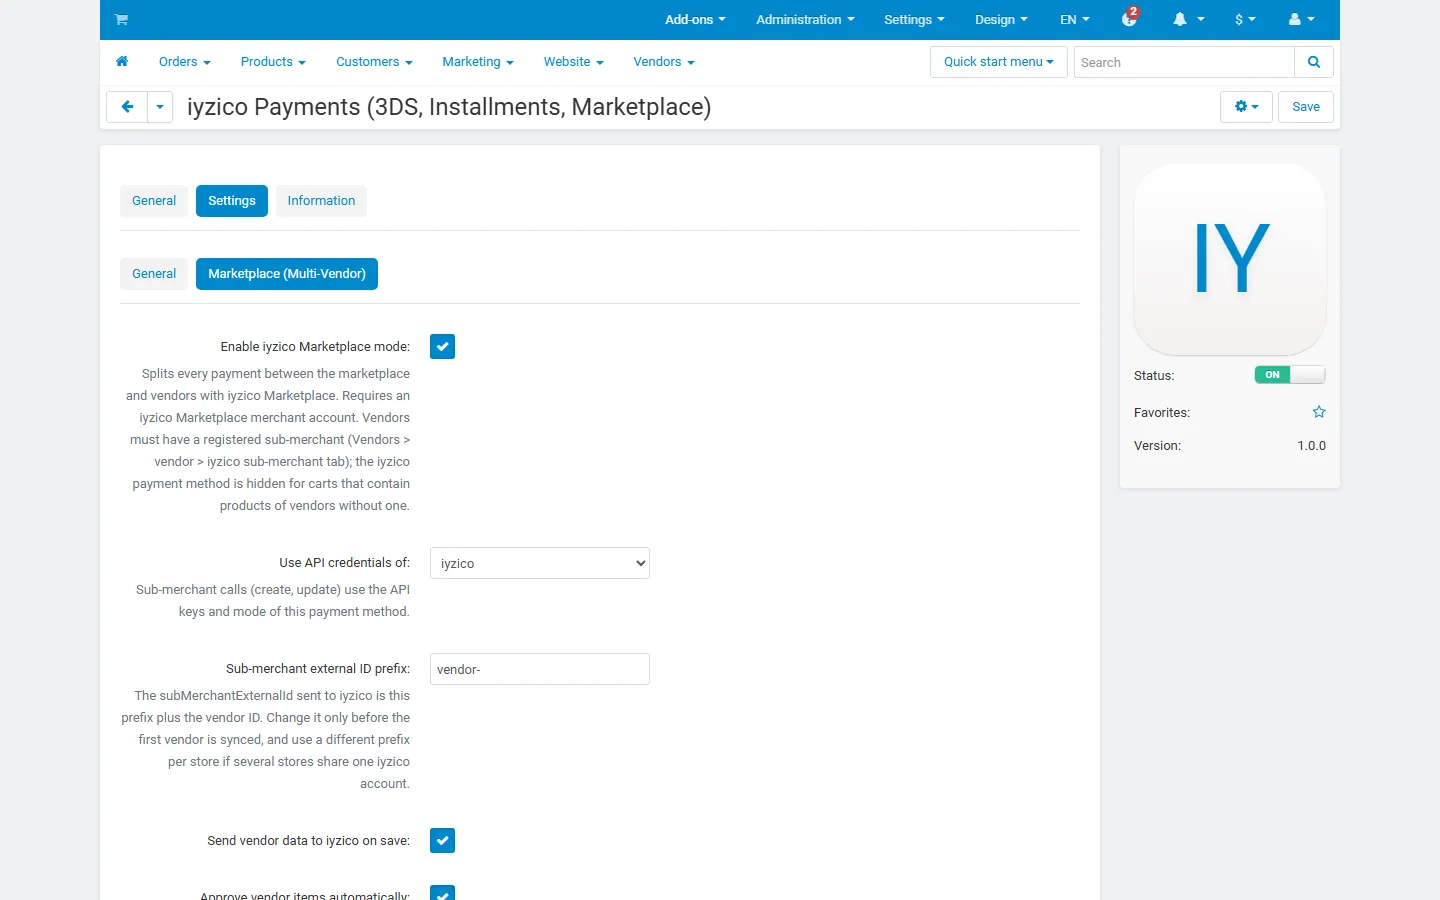1440x900 pixels.
Task: Click the Save button
Action: coord(1306,107)
